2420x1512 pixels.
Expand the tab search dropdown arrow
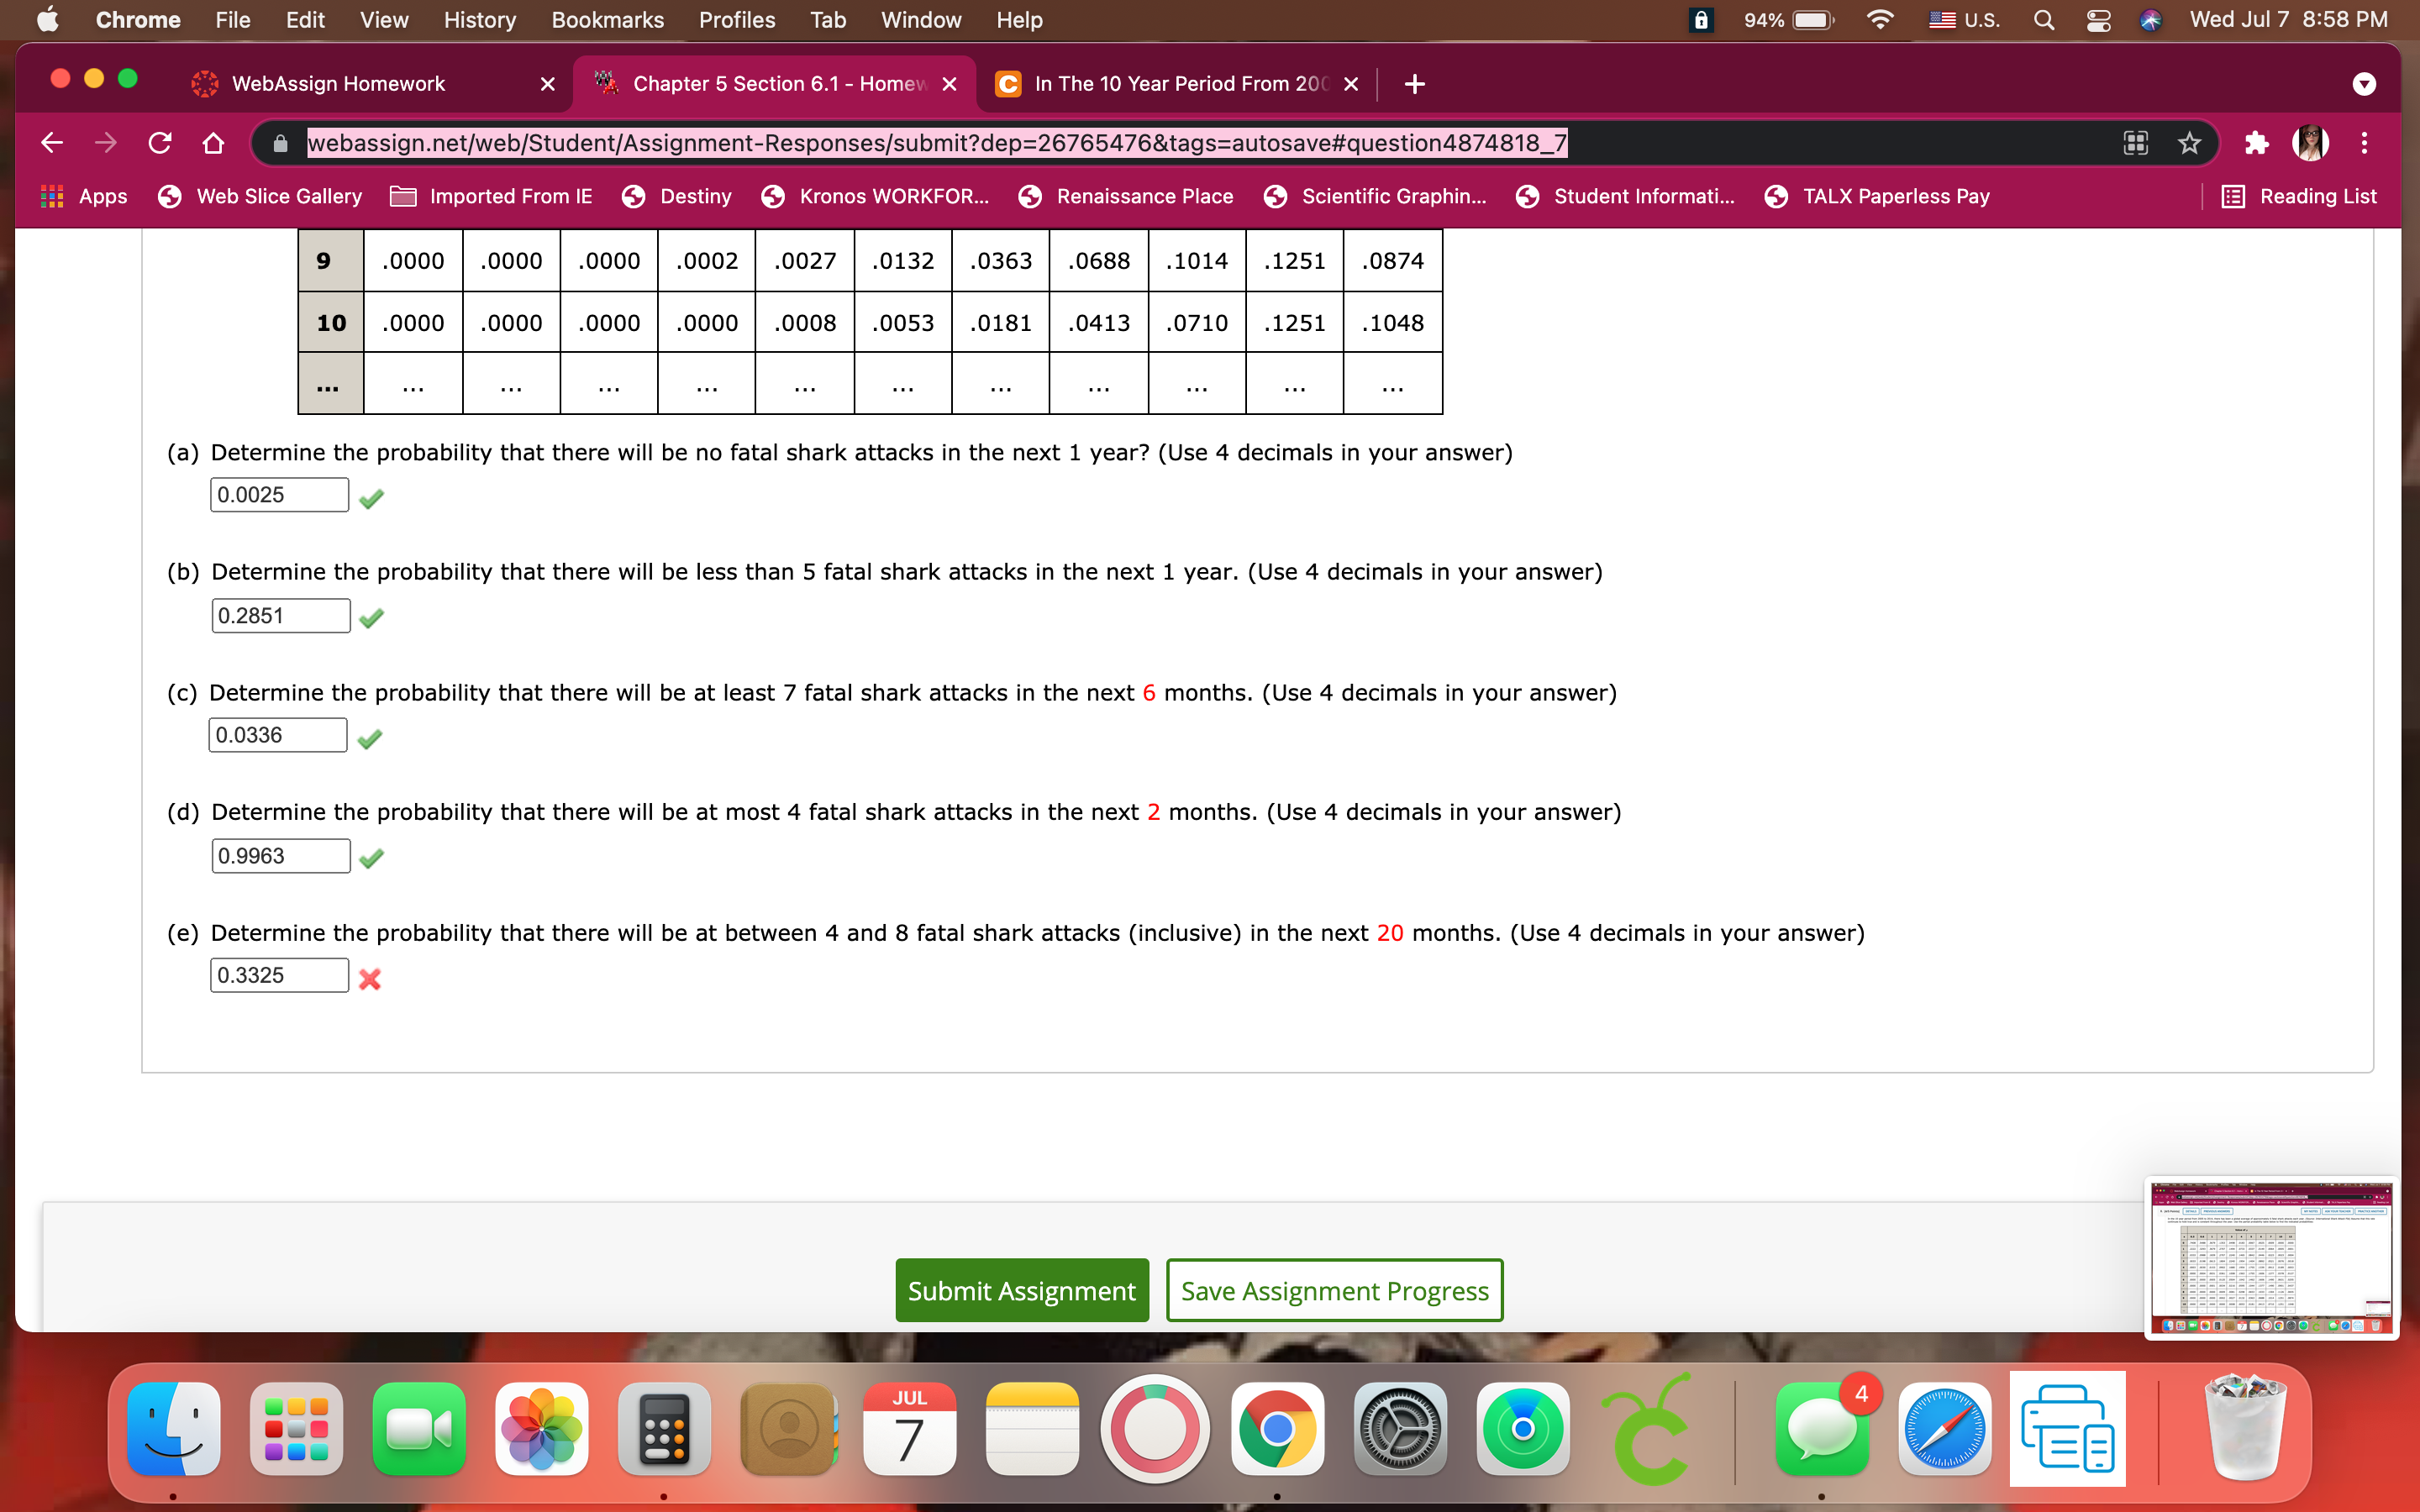2364,84
